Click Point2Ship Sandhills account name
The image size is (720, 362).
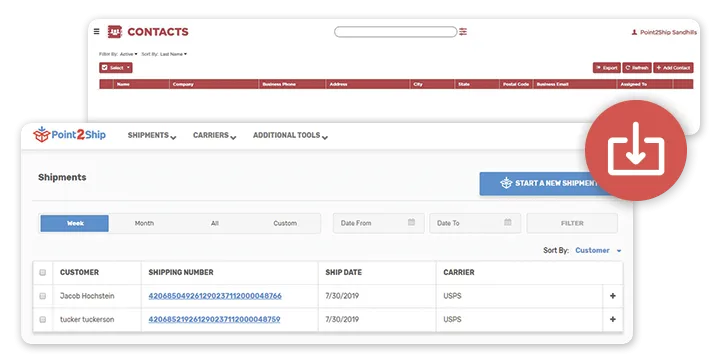coord(668,32)
